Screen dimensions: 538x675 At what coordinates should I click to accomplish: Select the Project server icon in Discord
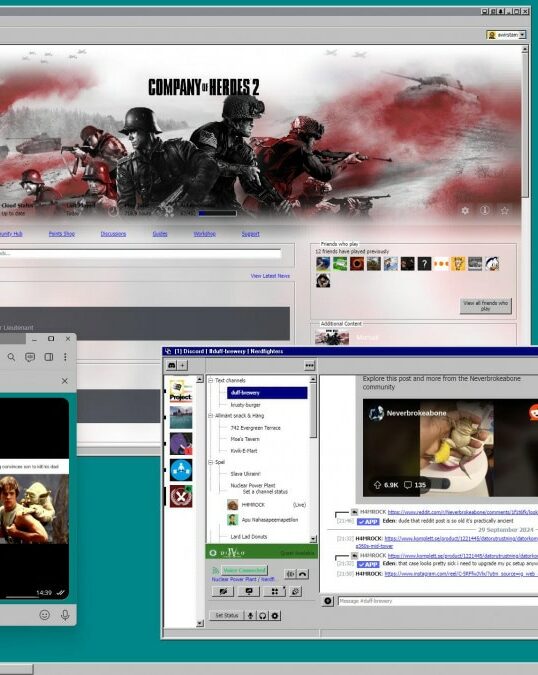(x=181, y=390)
